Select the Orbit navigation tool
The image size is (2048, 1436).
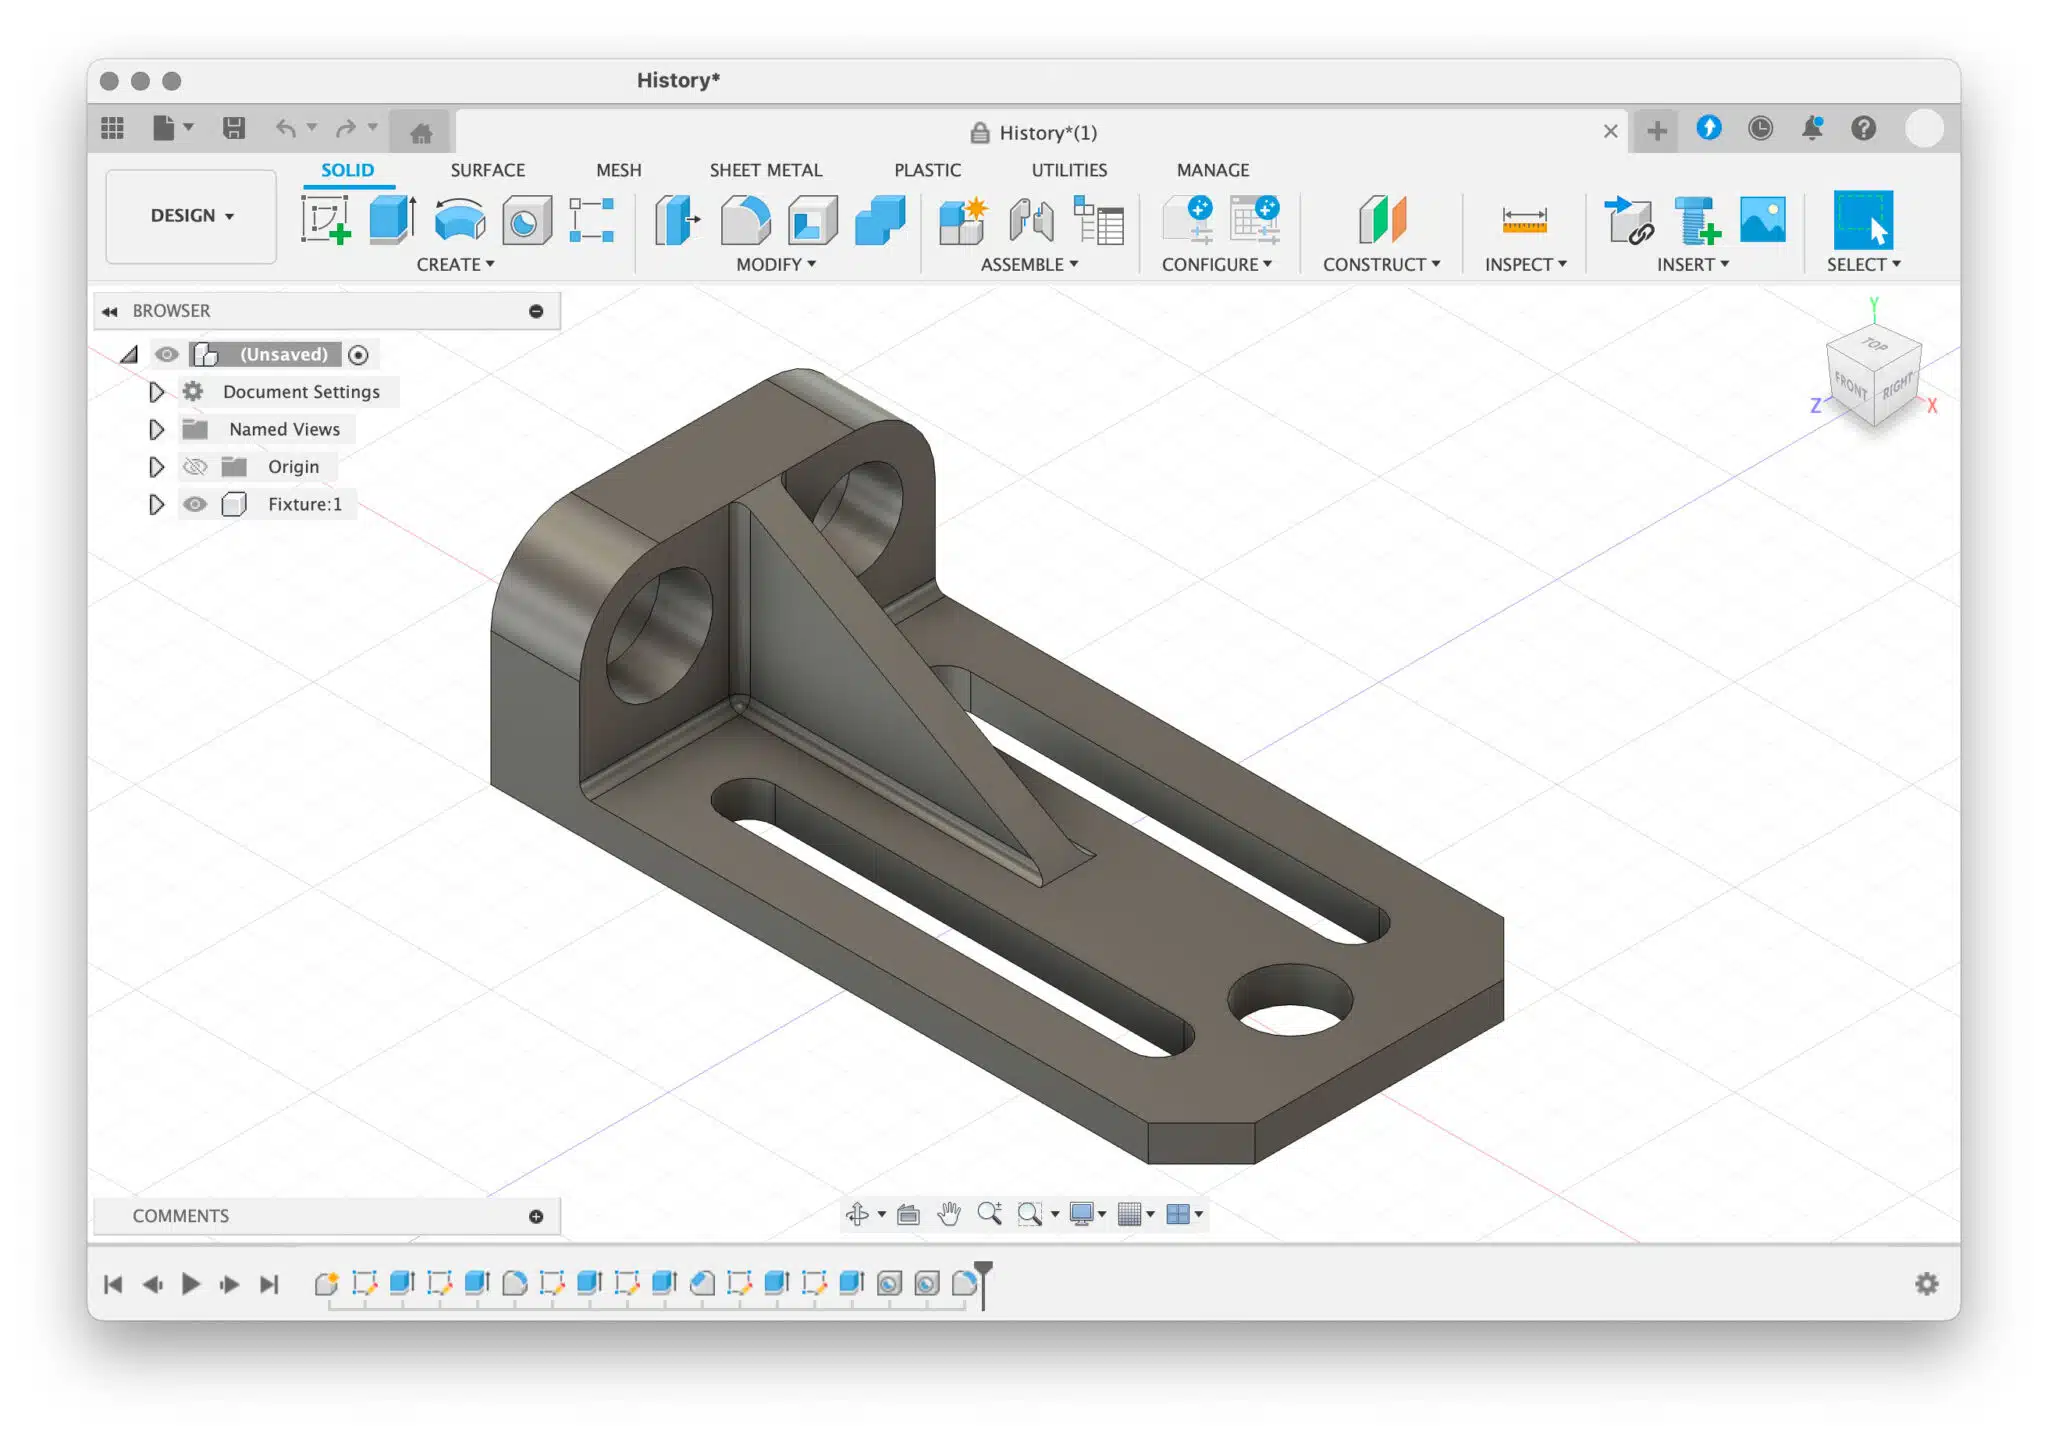[857, 1213]
